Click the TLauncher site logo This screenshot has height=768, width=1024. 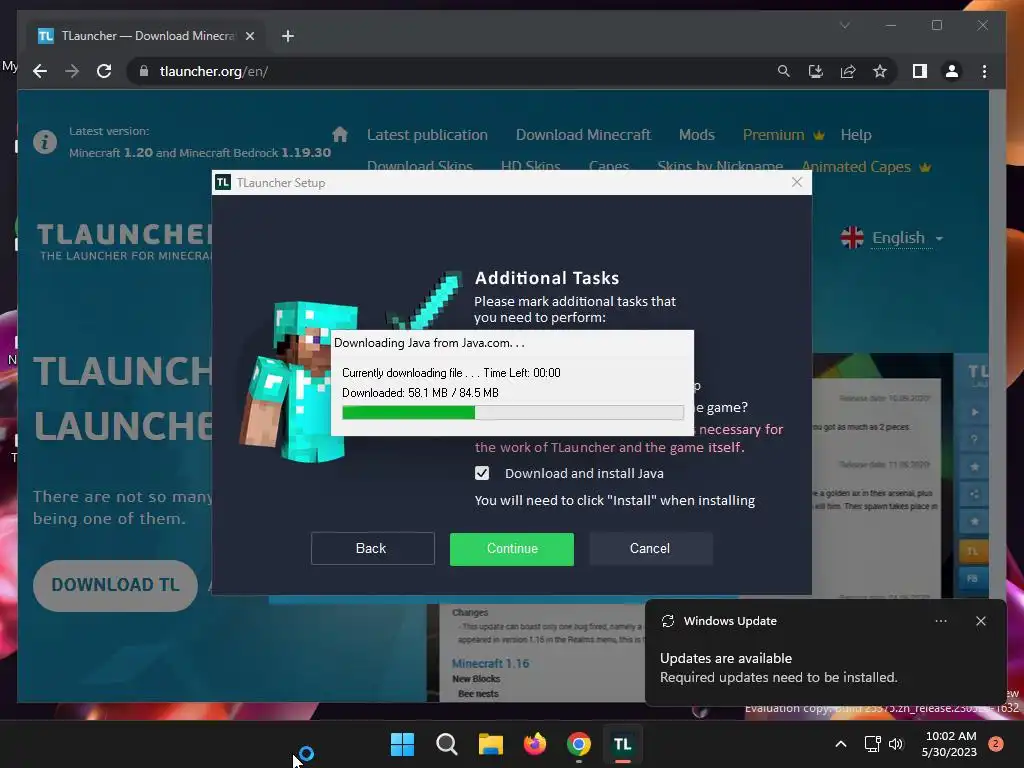pyautogui.click(x=124, y=242)
